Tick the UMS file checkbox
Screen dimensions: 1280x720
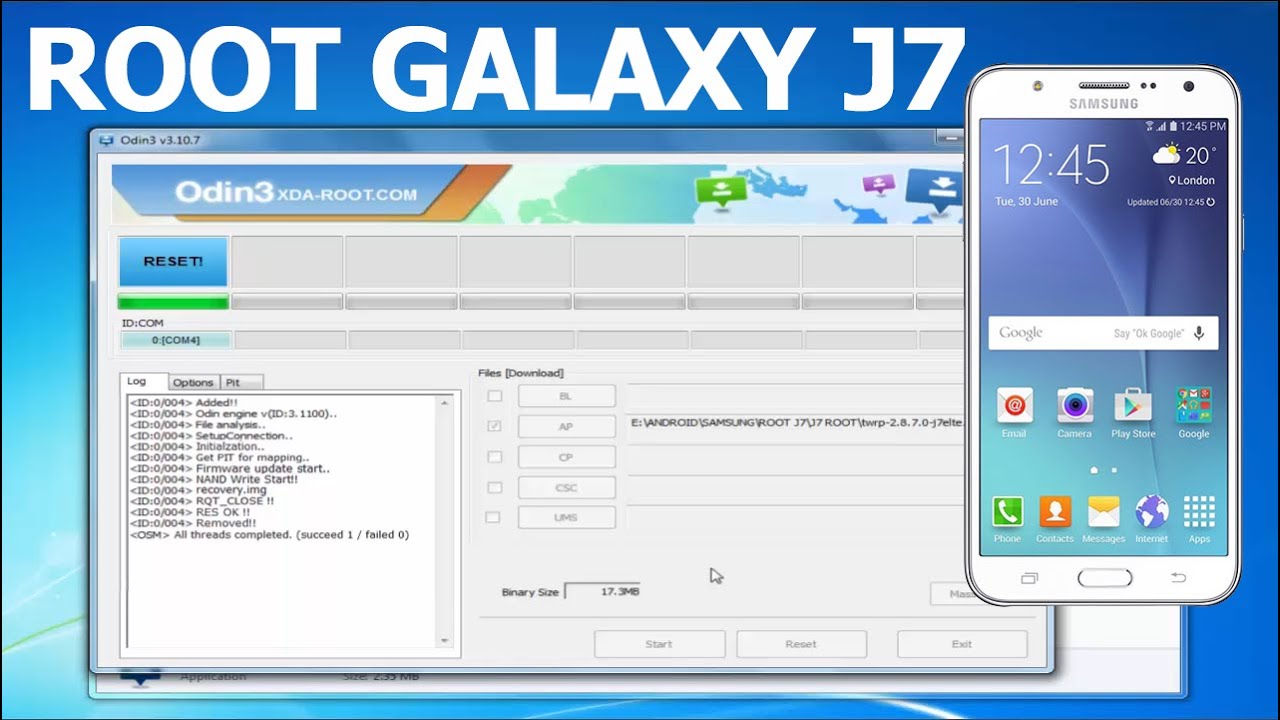[x=493, y=517]
